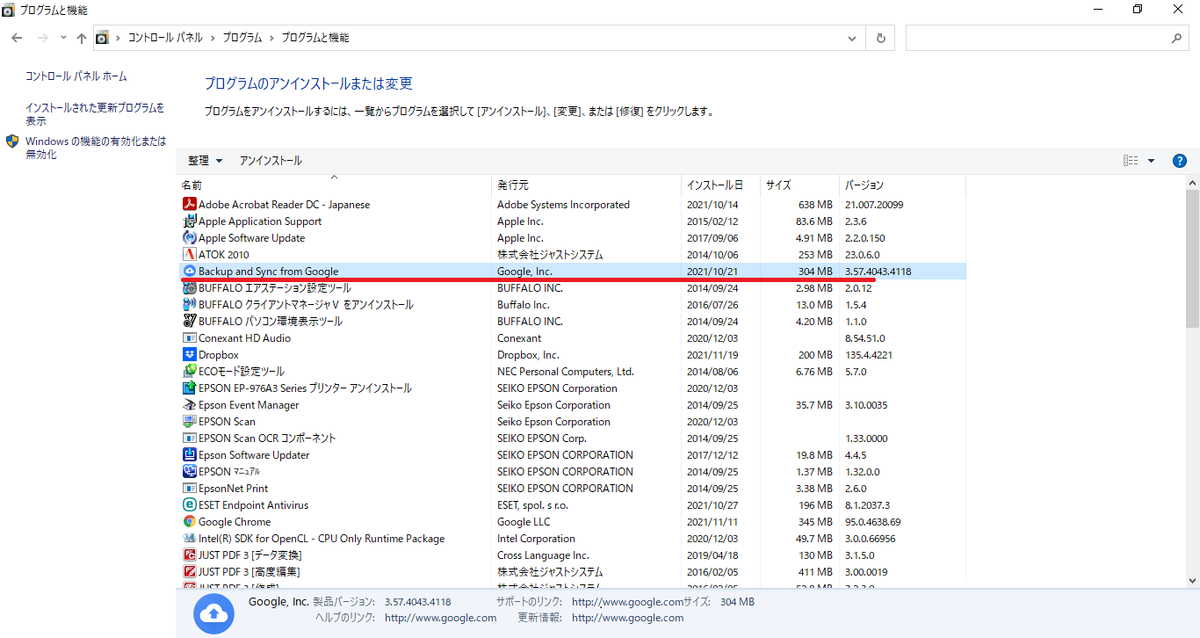Image resolution: width=1200 pixels, height=638 pixels.
Task: Sort by インストール日 column header
Action: 721,185
